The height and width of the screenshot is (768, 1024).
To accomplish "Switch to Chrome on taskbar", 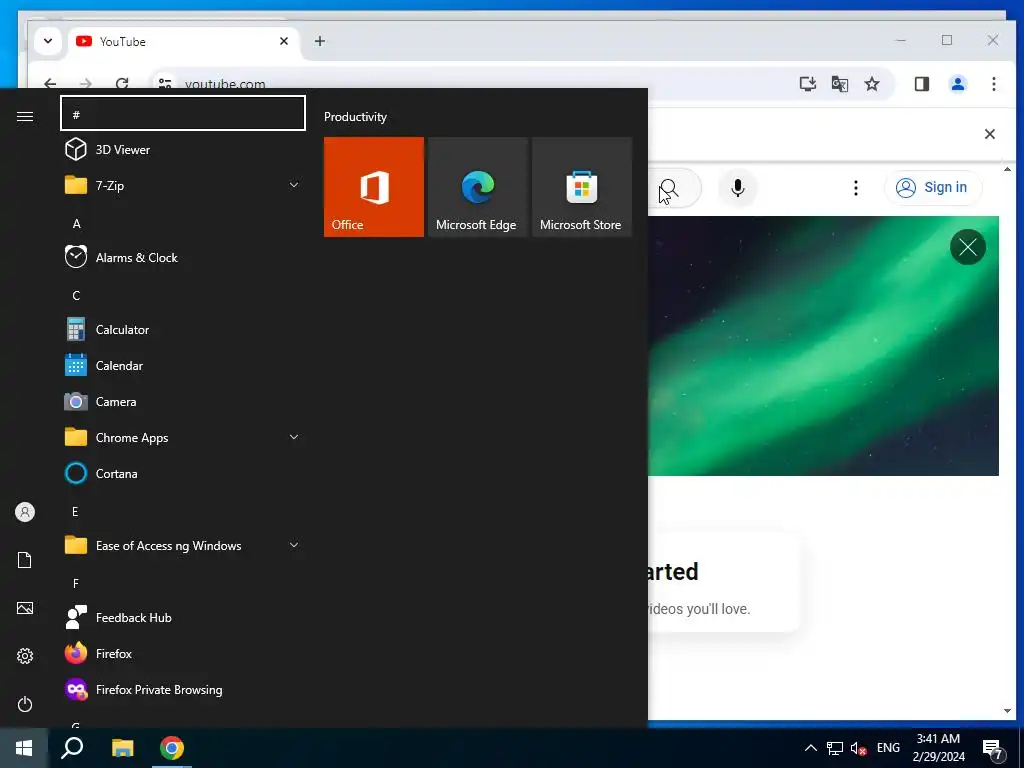I will pos(172,748).
